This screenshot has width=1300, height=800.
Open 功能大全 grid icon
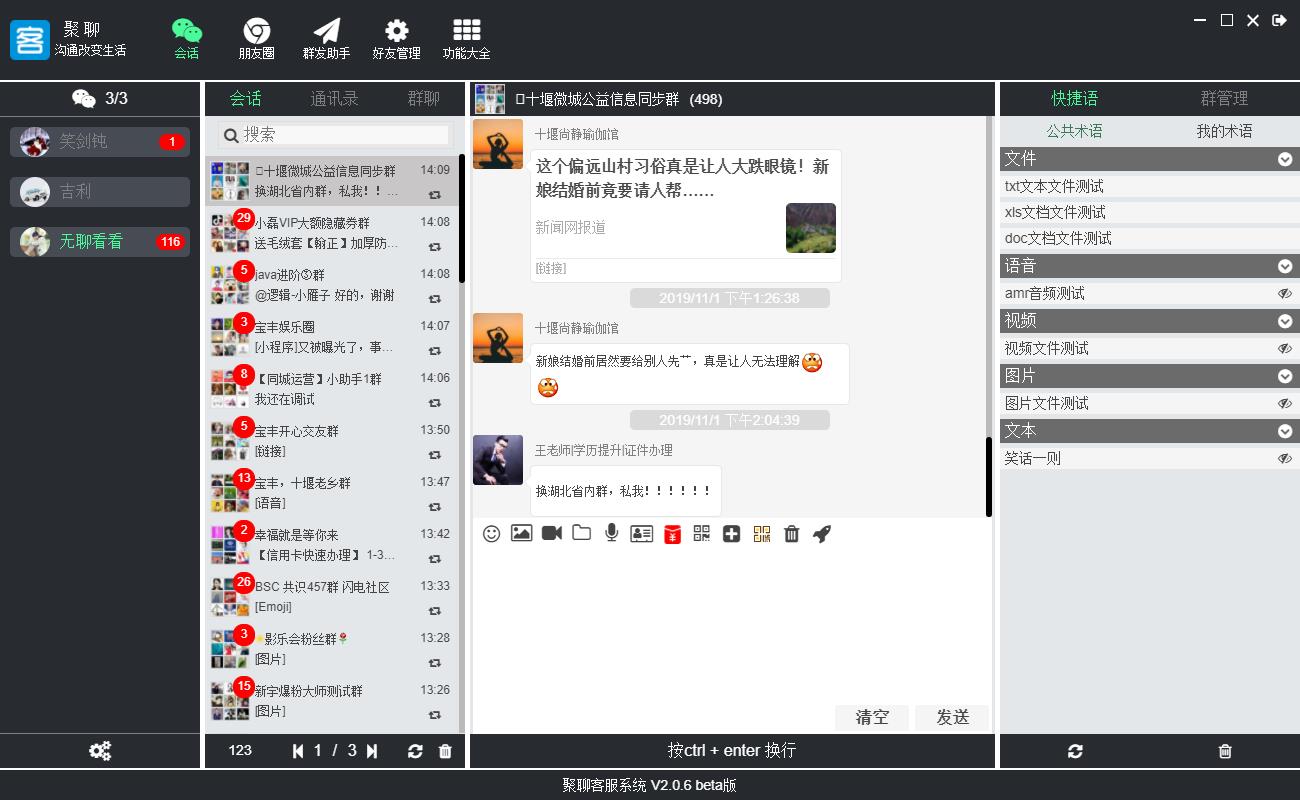click(466, 39)
